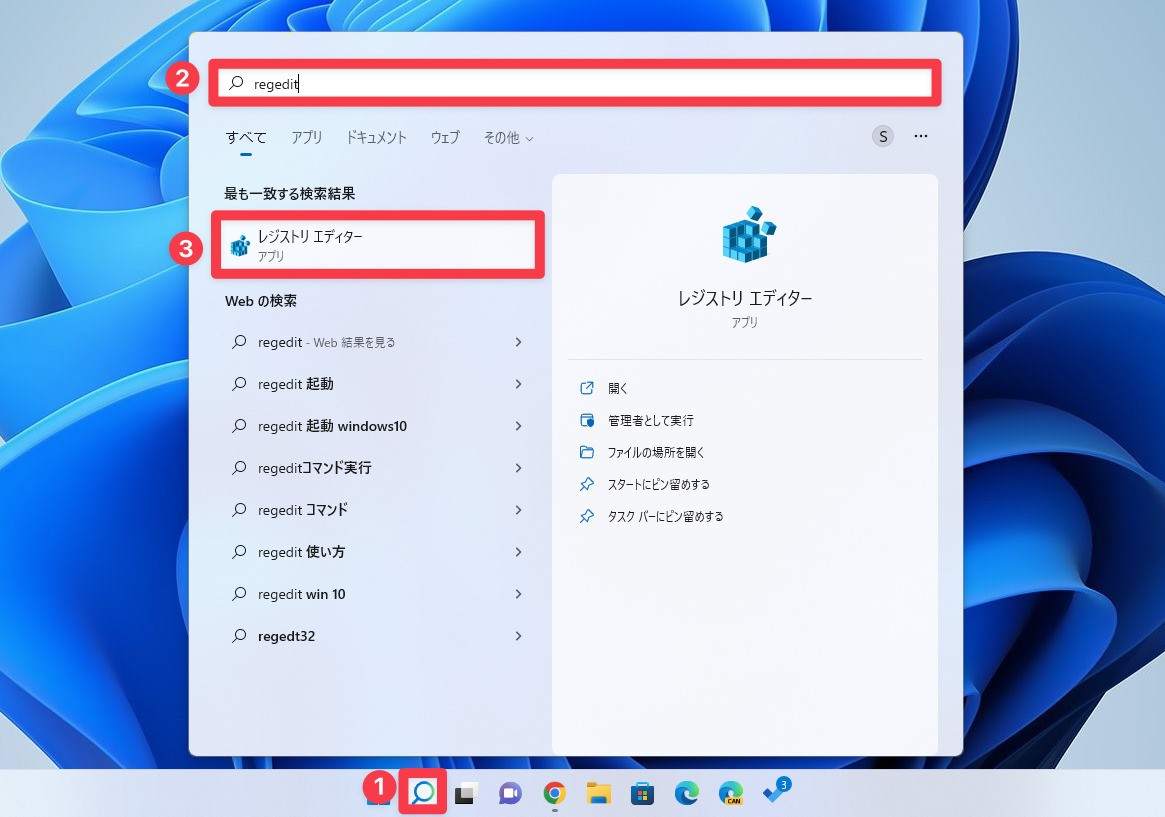
Task: Select suggestion regedit 使い方
Action: (x=377, y=552)
